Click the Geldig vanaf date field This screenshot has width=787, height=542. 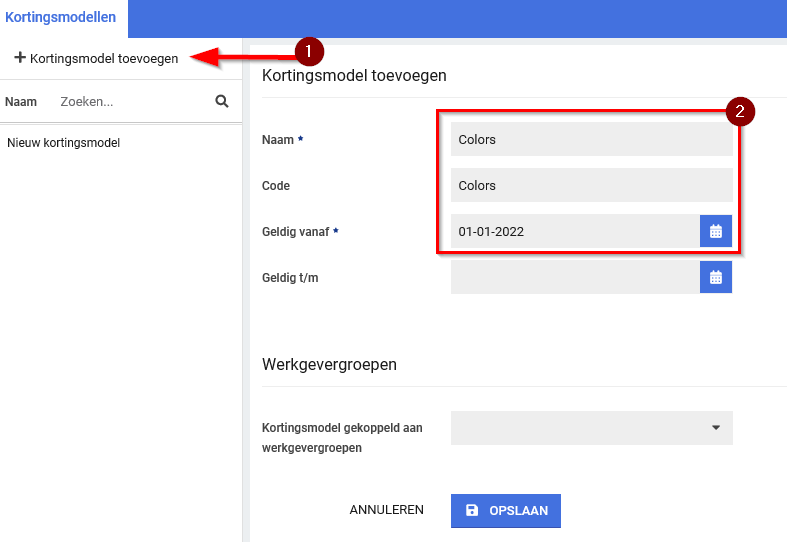pyautogui.click(x=574, y=232)
